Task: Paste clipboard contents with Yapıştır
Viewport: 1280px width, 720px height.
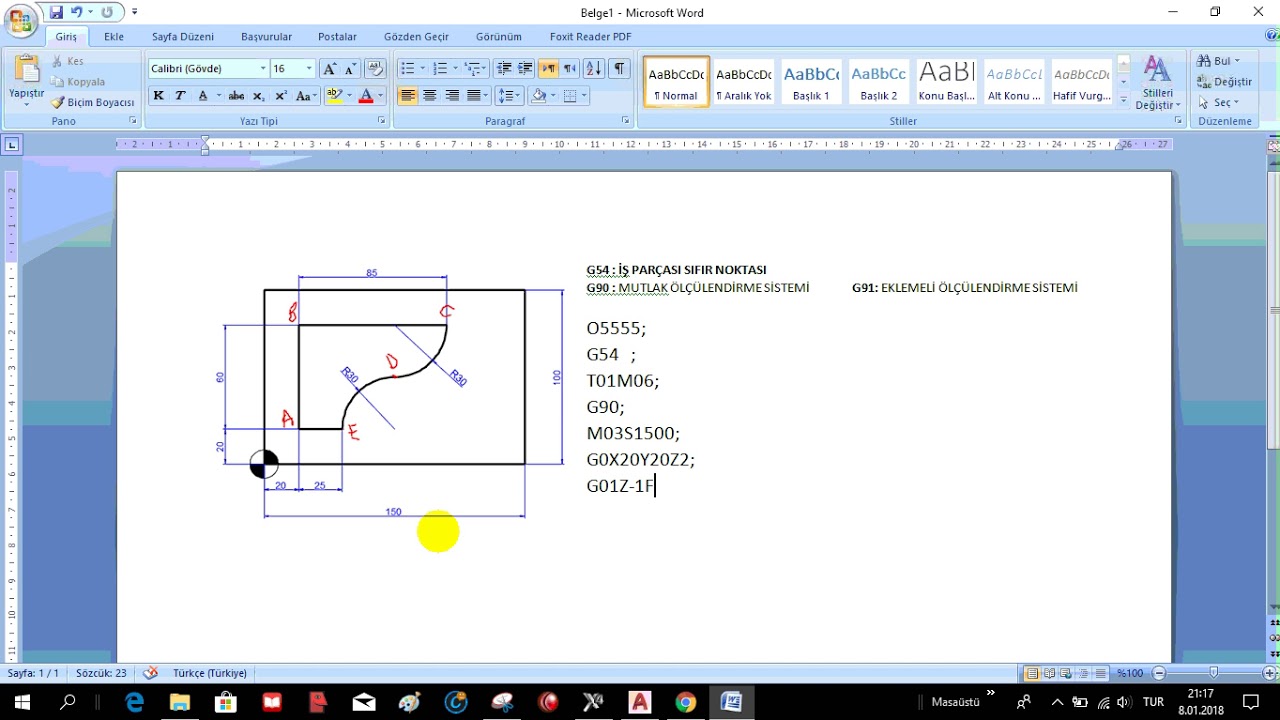Action: point(27,78)
